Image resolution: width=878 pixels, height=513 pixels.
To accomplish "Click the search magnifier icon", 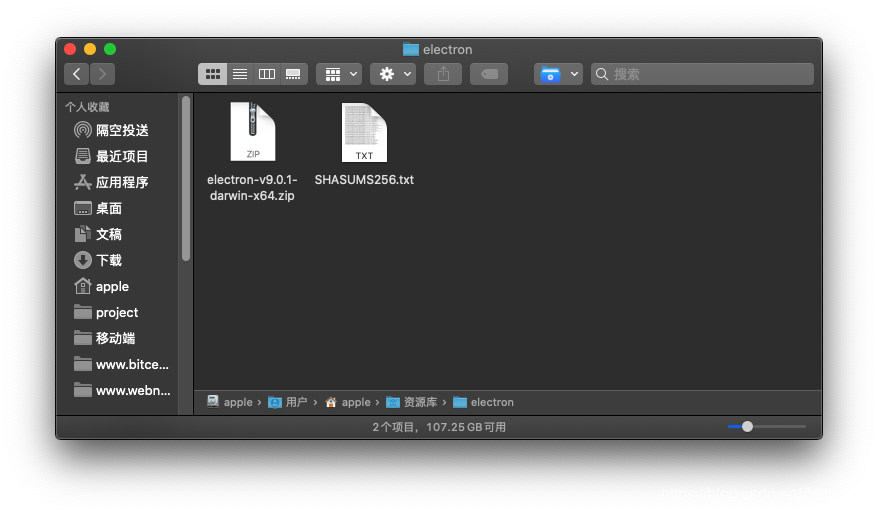I will 602,74.
